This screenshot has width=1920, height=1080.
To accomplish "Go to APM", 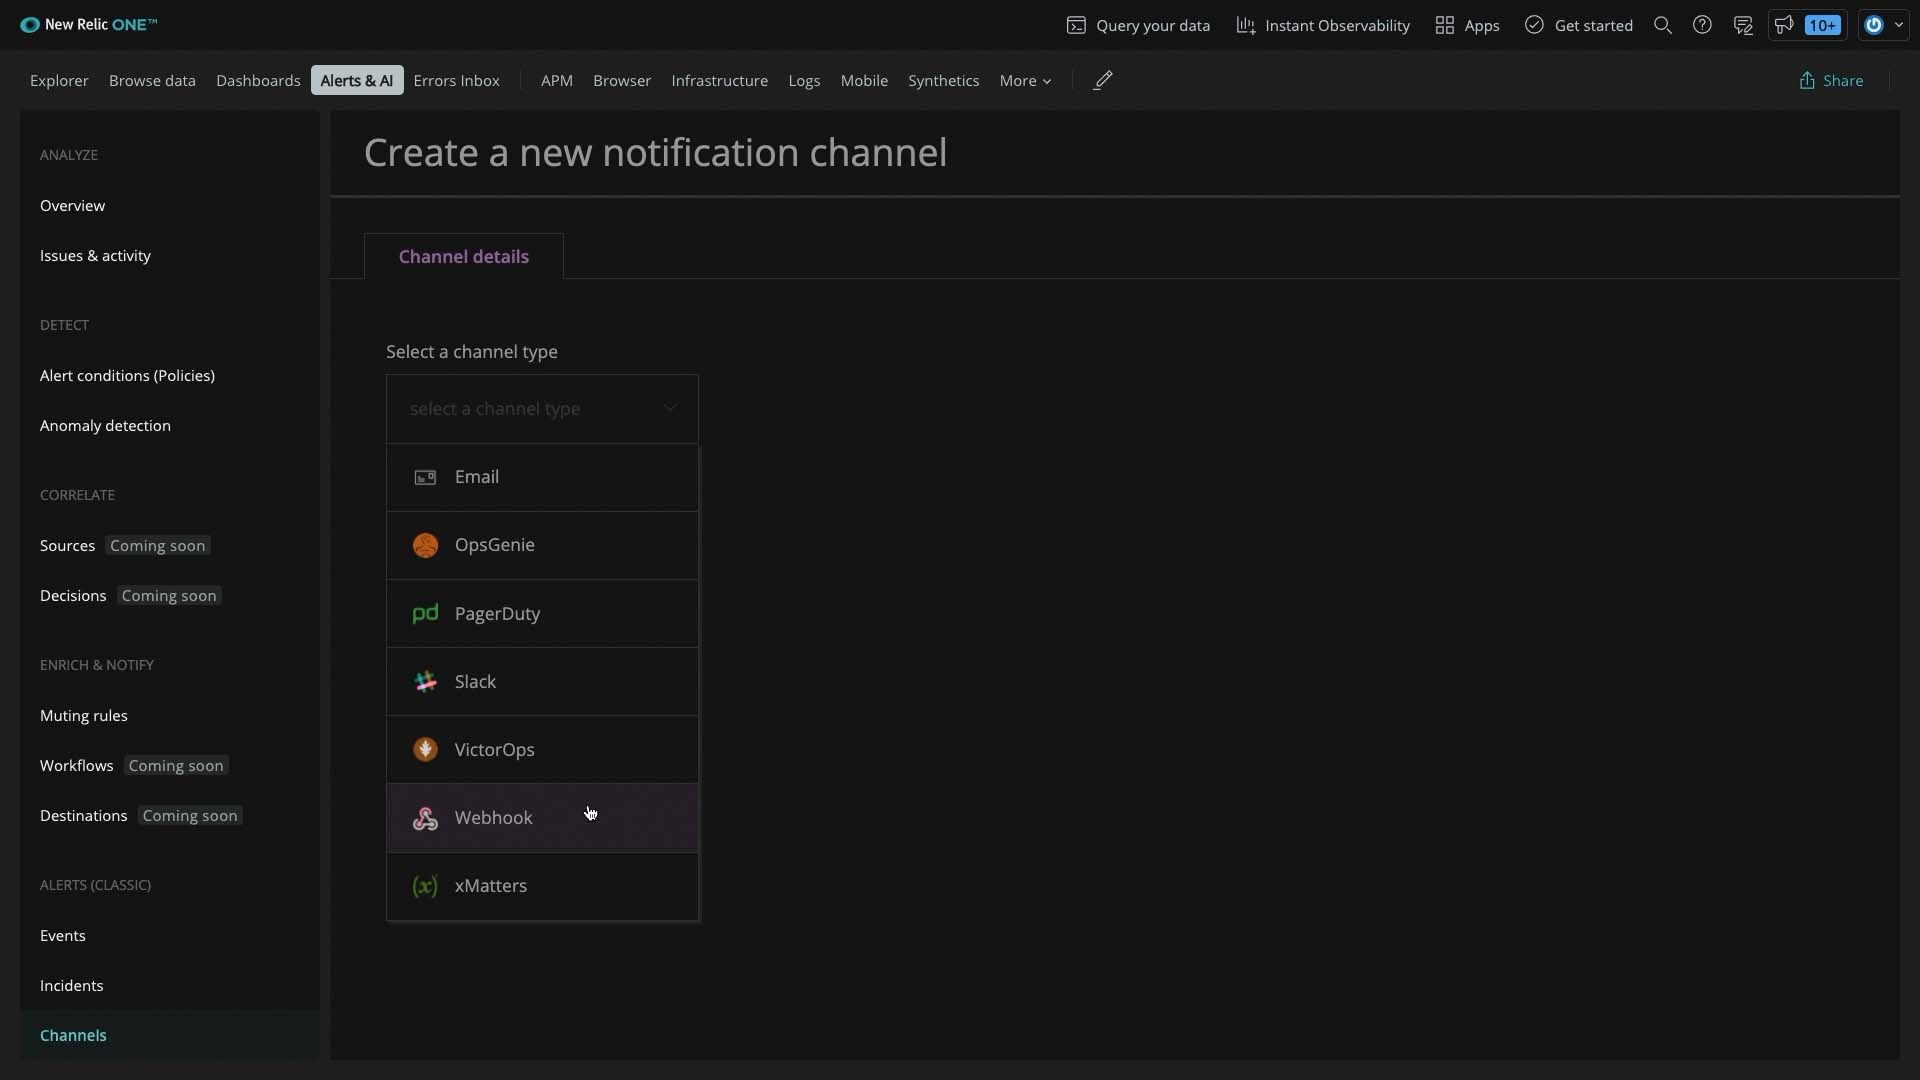I will pos(557,80).
